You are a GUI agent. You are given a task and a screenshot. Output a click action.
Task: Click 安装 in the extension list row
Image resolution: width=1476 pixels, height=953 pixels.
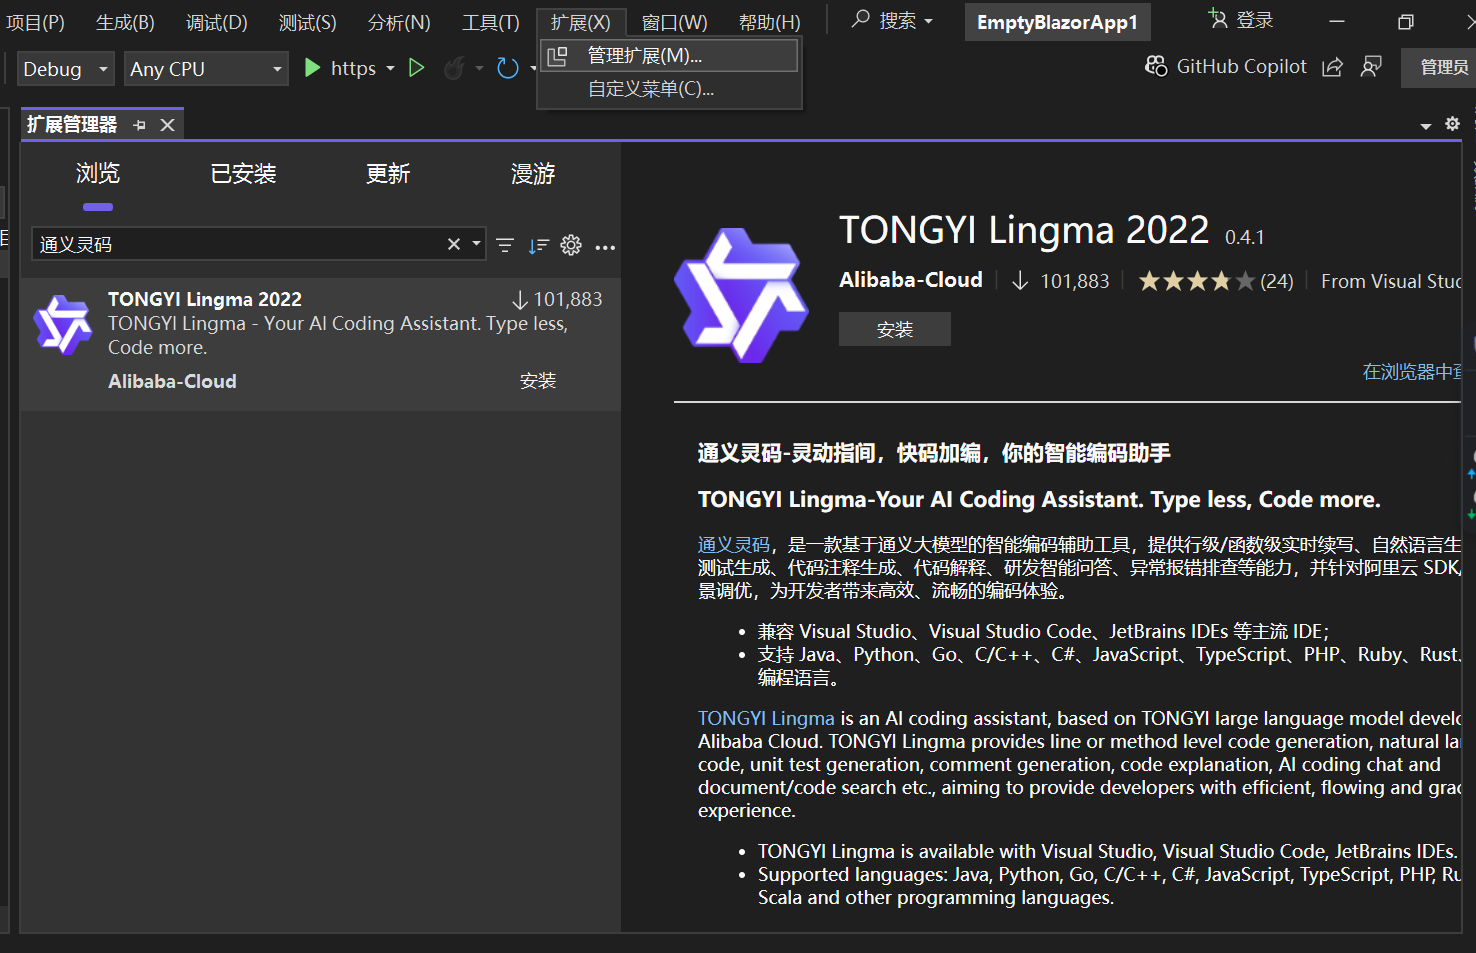538,381
